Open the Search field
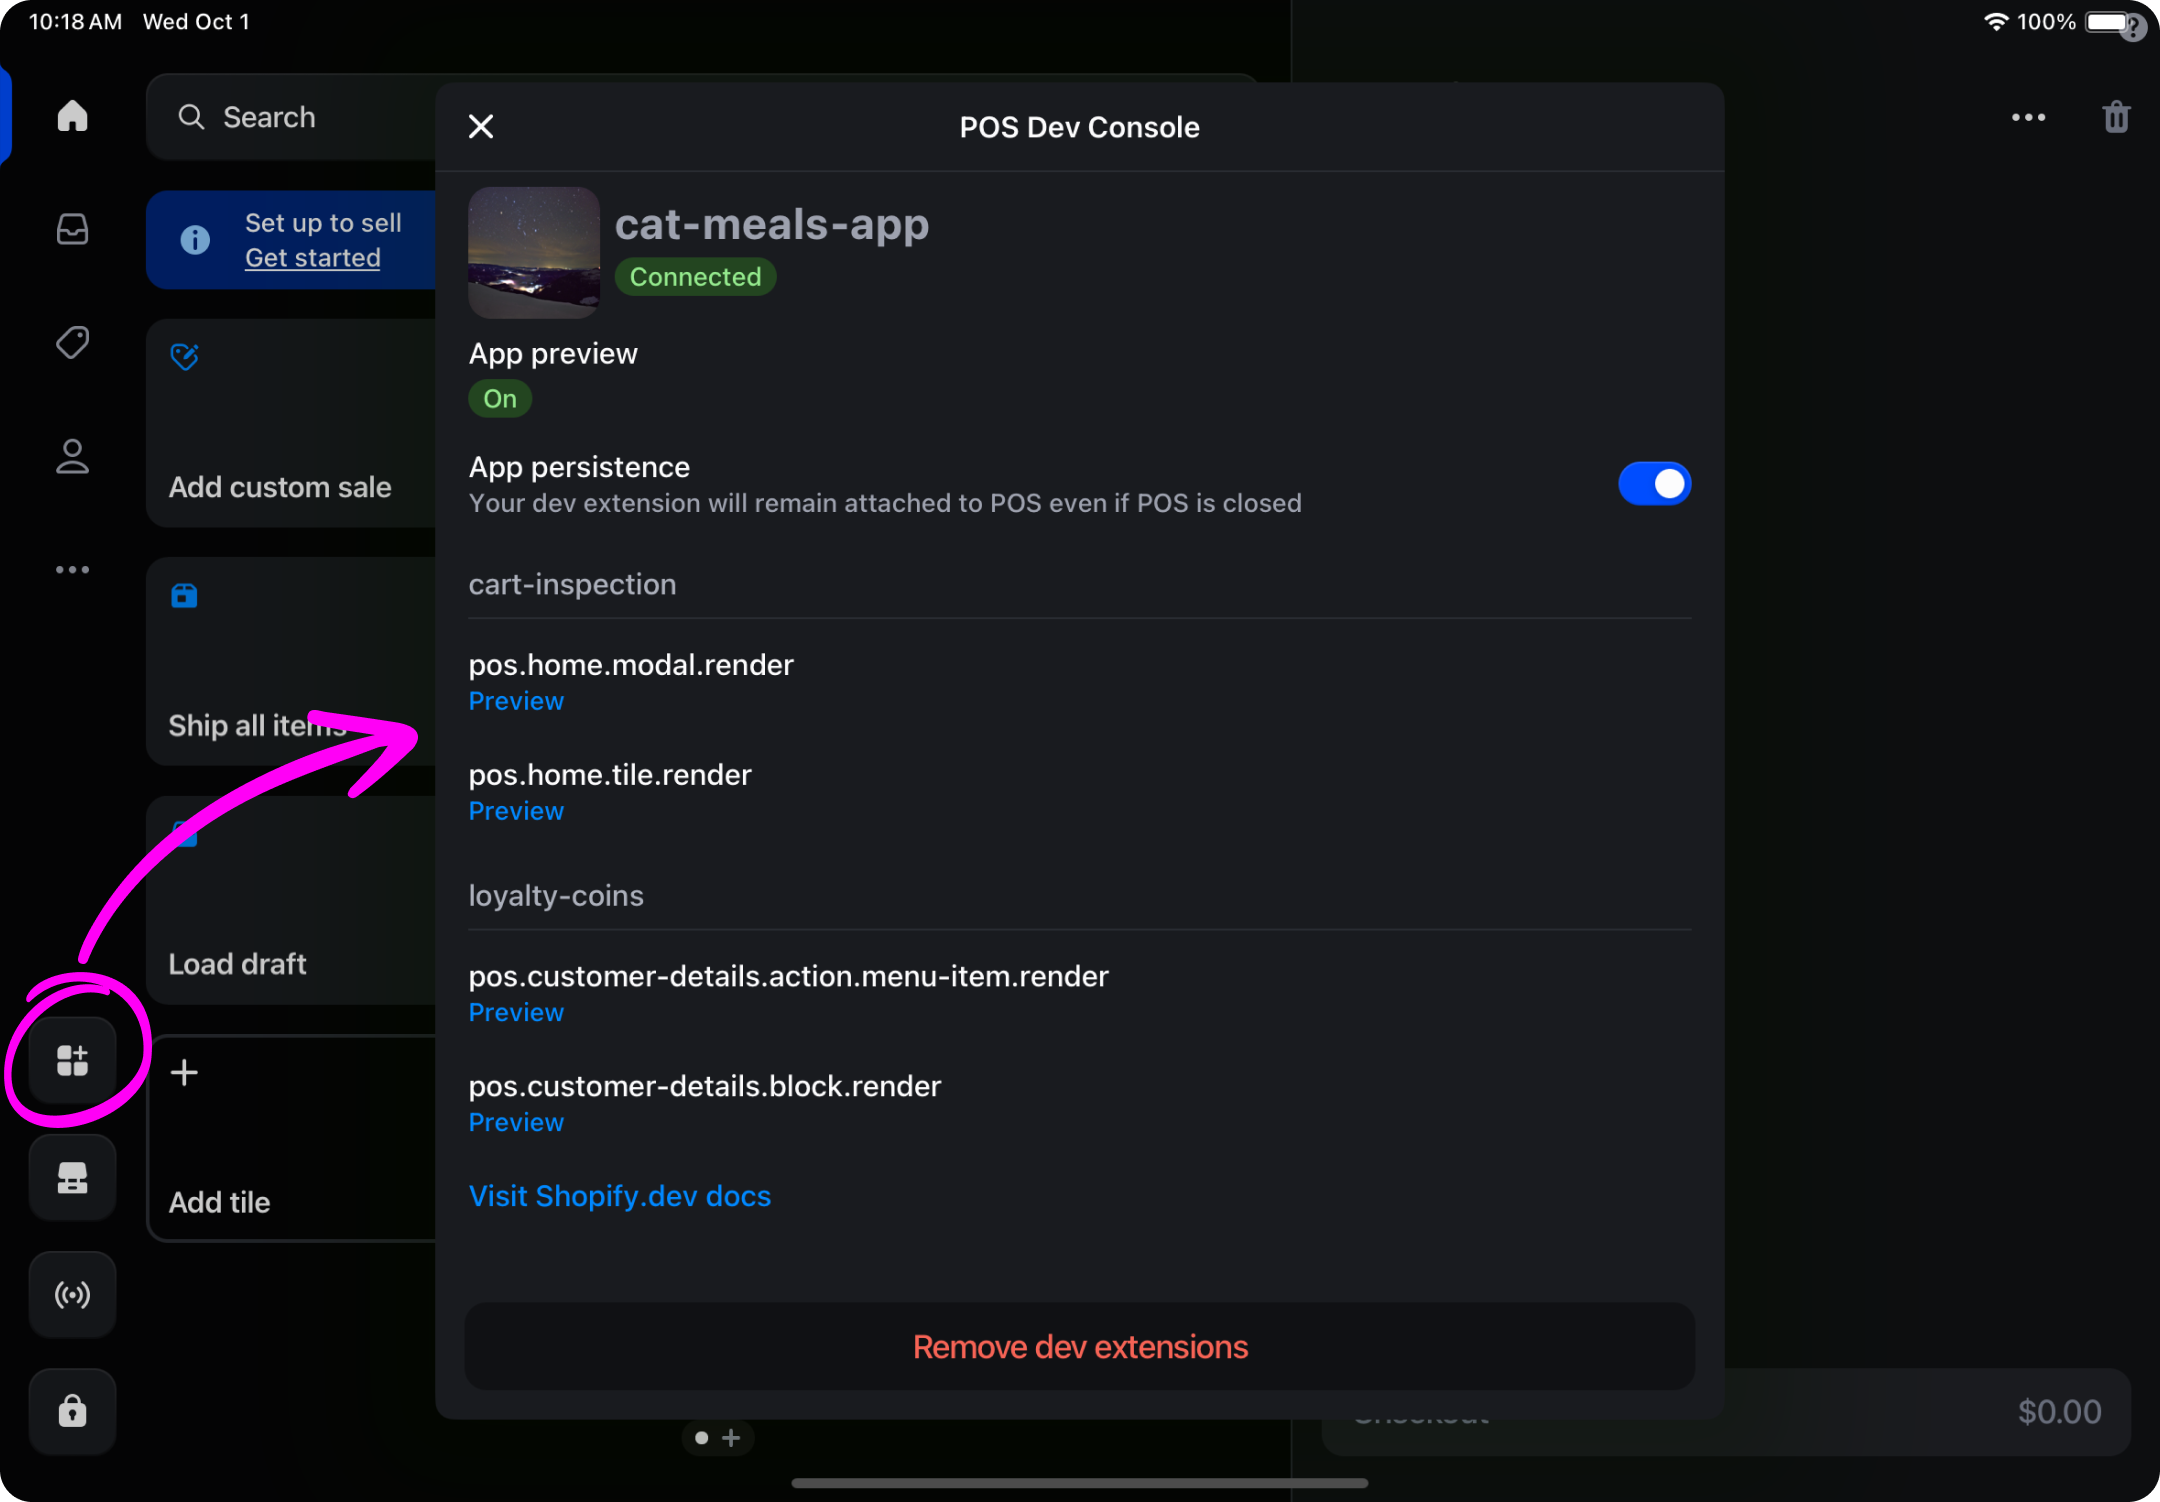This screenshot has height=1502, width=2160. point(266,116)
